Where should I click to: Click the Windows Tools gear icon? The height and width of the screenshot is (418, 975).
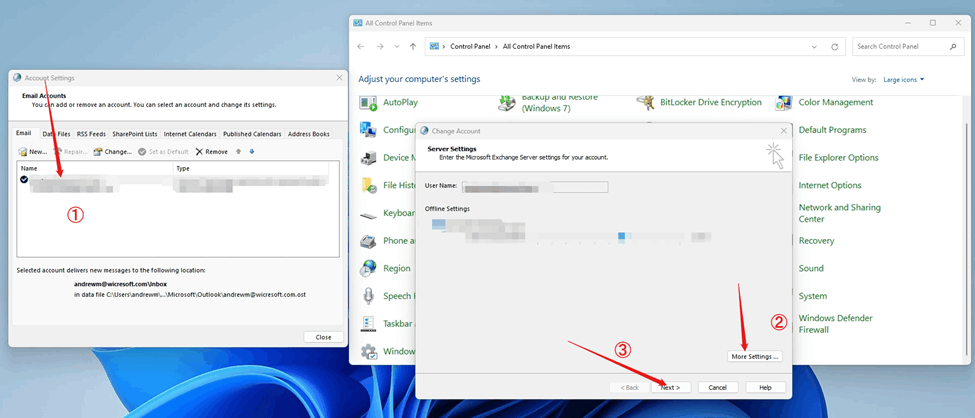click(x=369, y=351)
